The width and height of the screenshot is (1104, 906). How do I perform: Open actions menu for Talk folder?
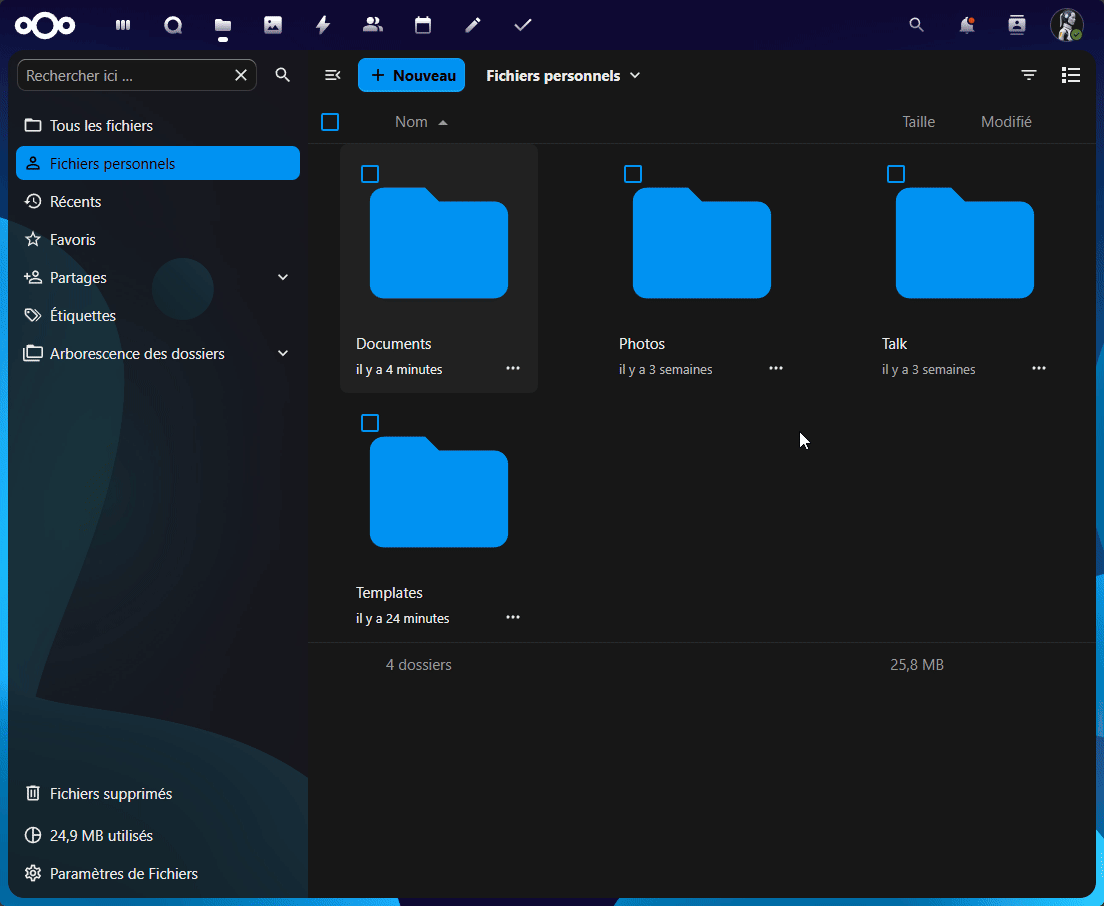(x=1039, y=368)
